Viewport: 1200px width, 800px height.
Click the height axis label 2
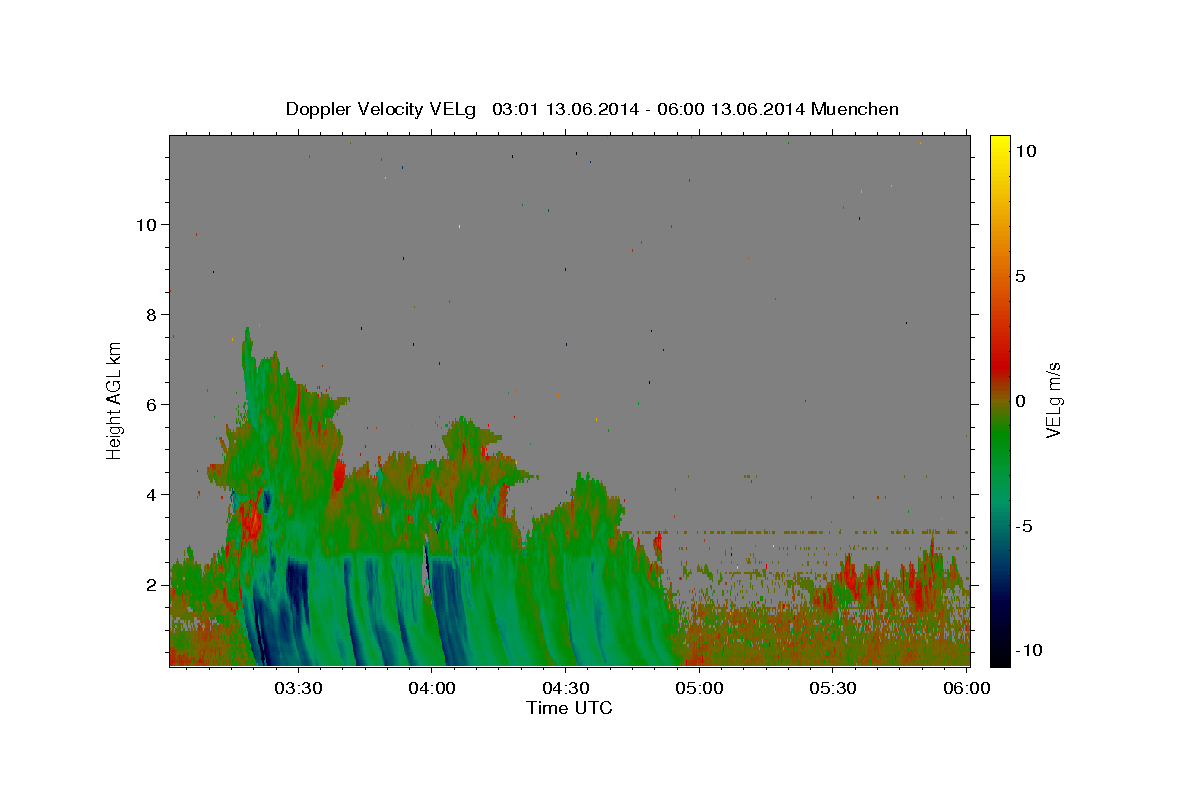152,585
